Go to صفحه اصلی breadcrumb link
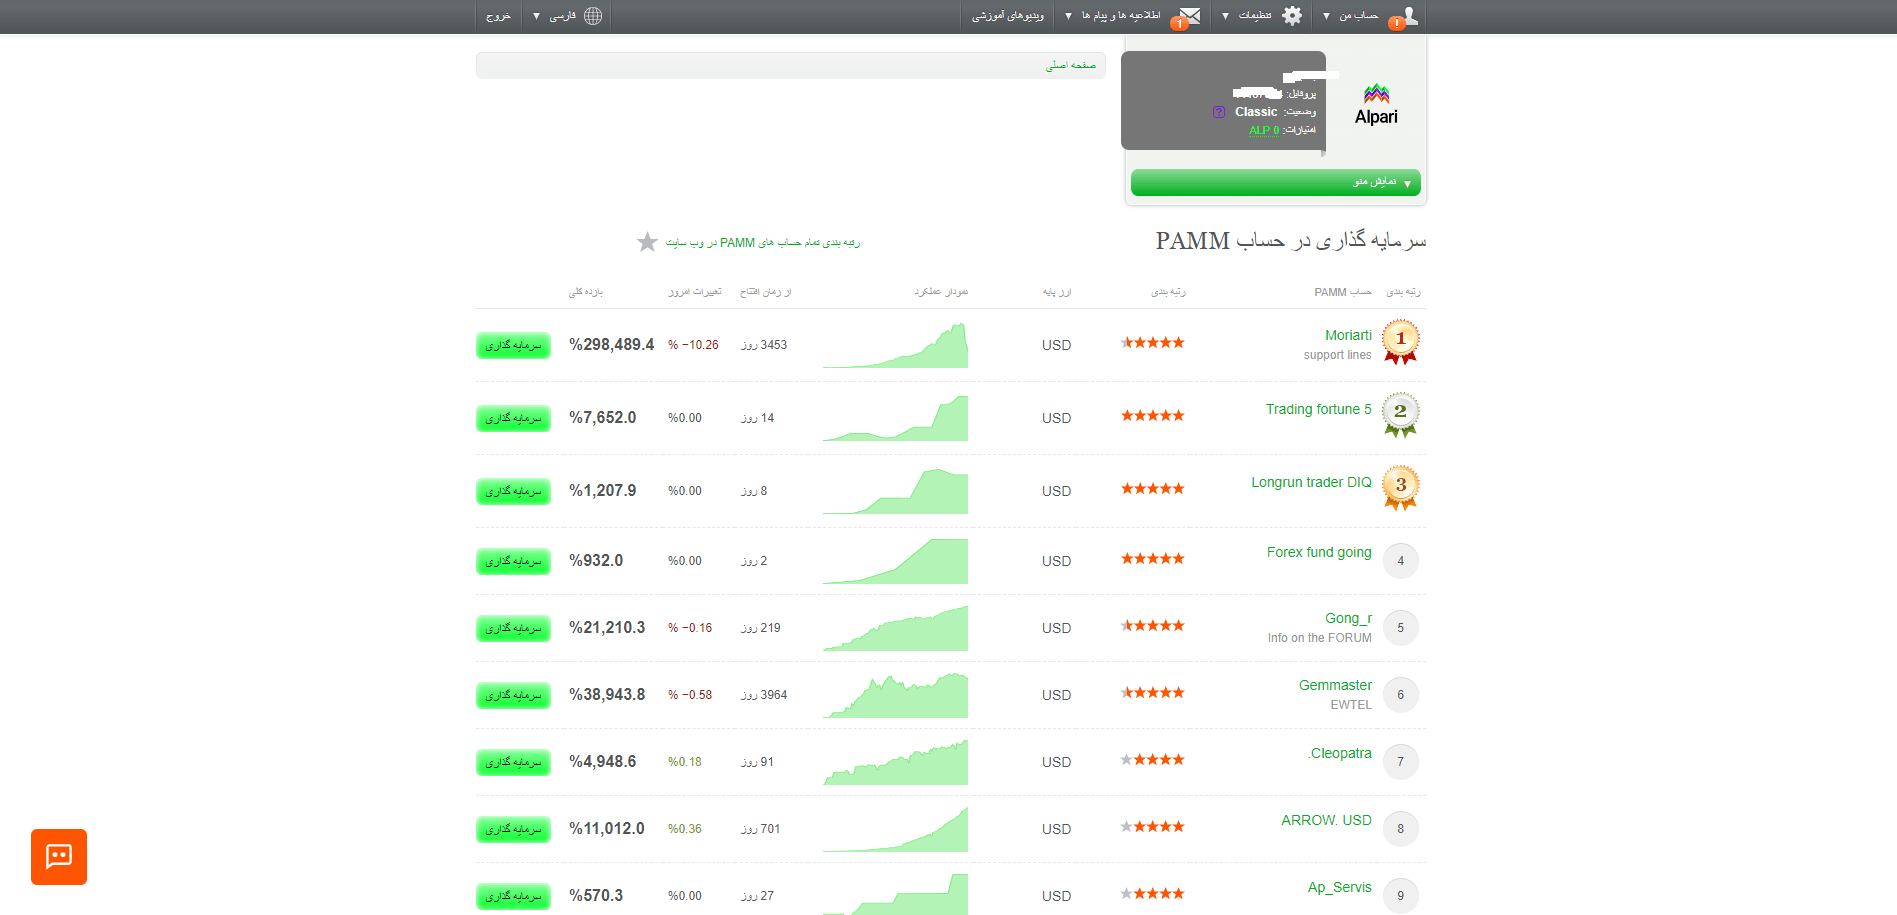 pyautogui.click(x=1071, y=65)
